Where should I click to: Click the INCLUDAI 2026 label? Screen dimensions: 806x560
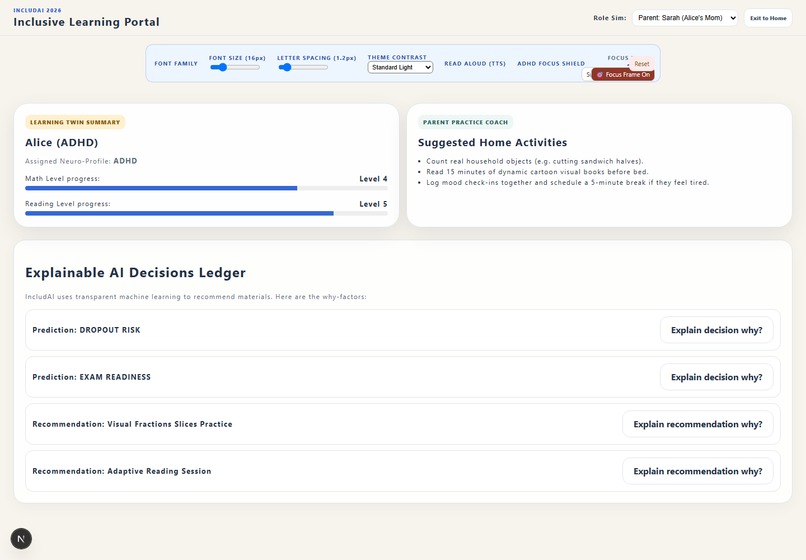tap(37, 10)
